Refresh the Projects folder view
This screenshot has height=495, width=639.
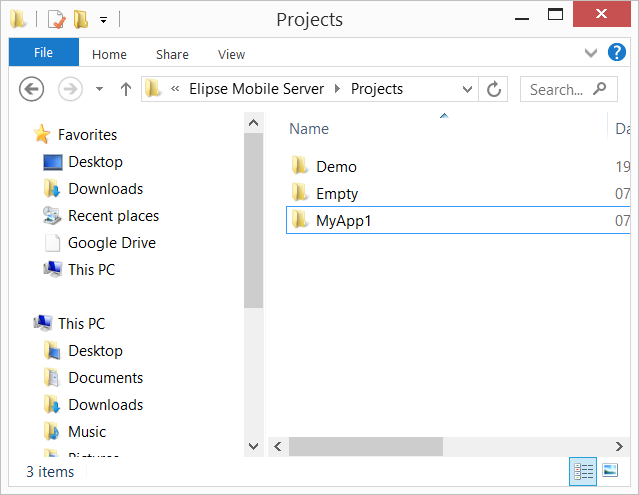(x=494, y=89)
